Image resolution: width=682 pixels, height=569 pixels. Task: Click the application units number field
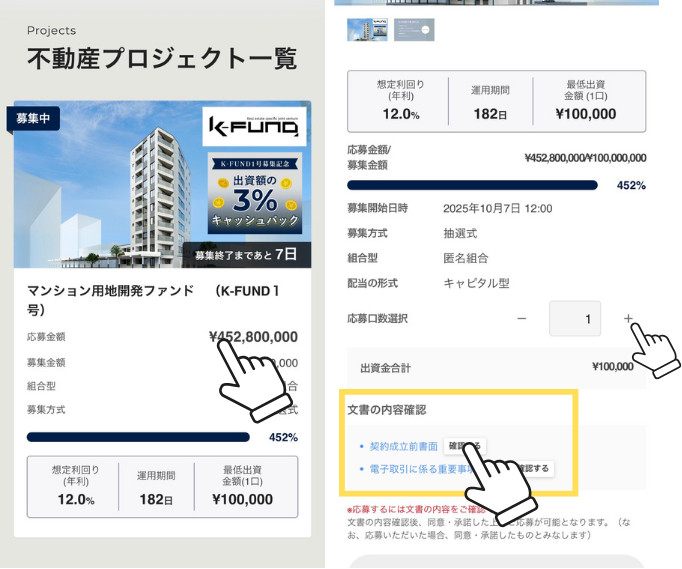[574, 319]
